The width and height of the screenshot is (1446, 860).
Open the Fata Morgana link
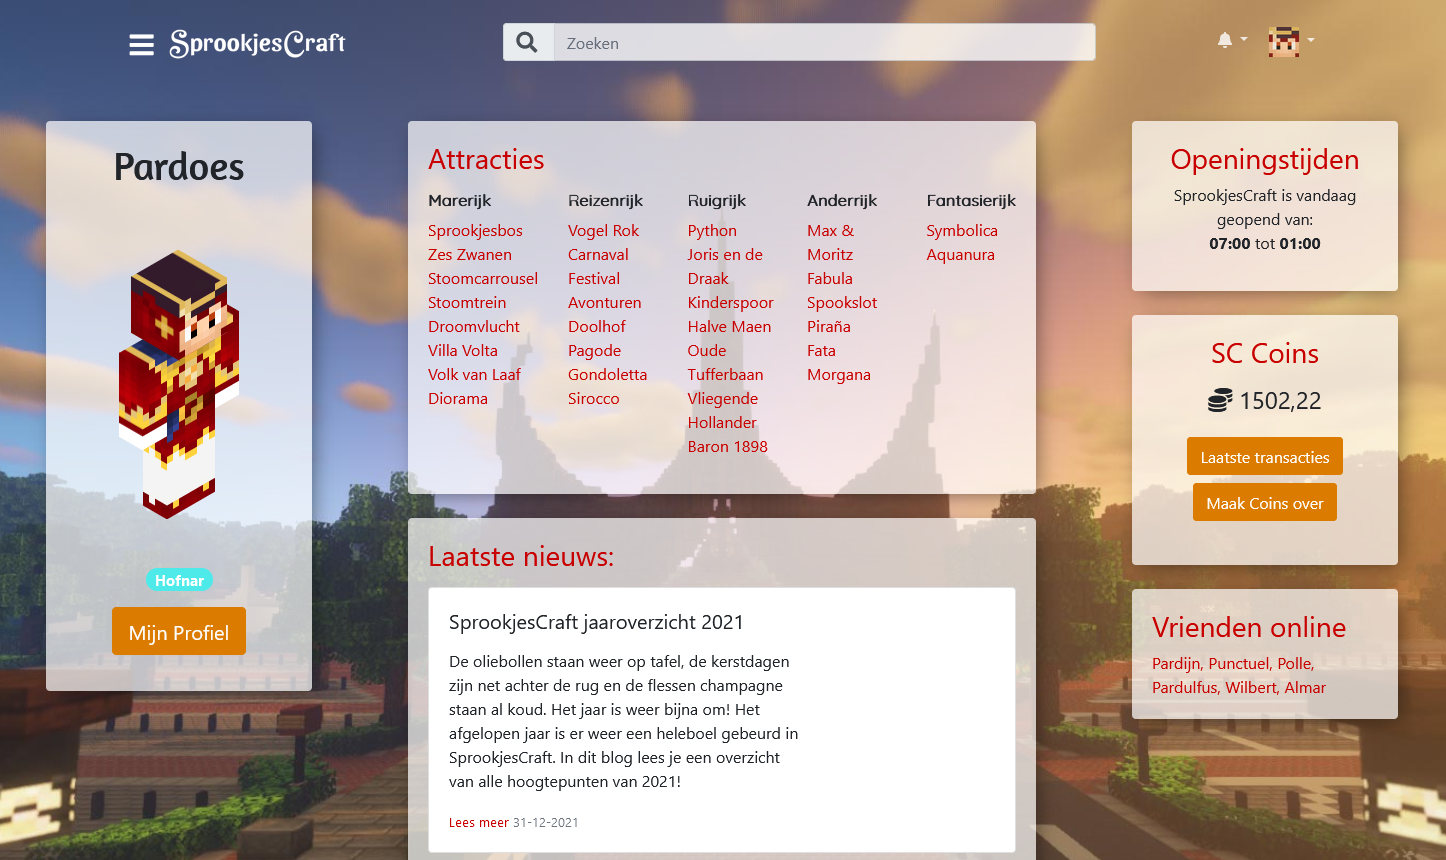[x=839, y=362]
